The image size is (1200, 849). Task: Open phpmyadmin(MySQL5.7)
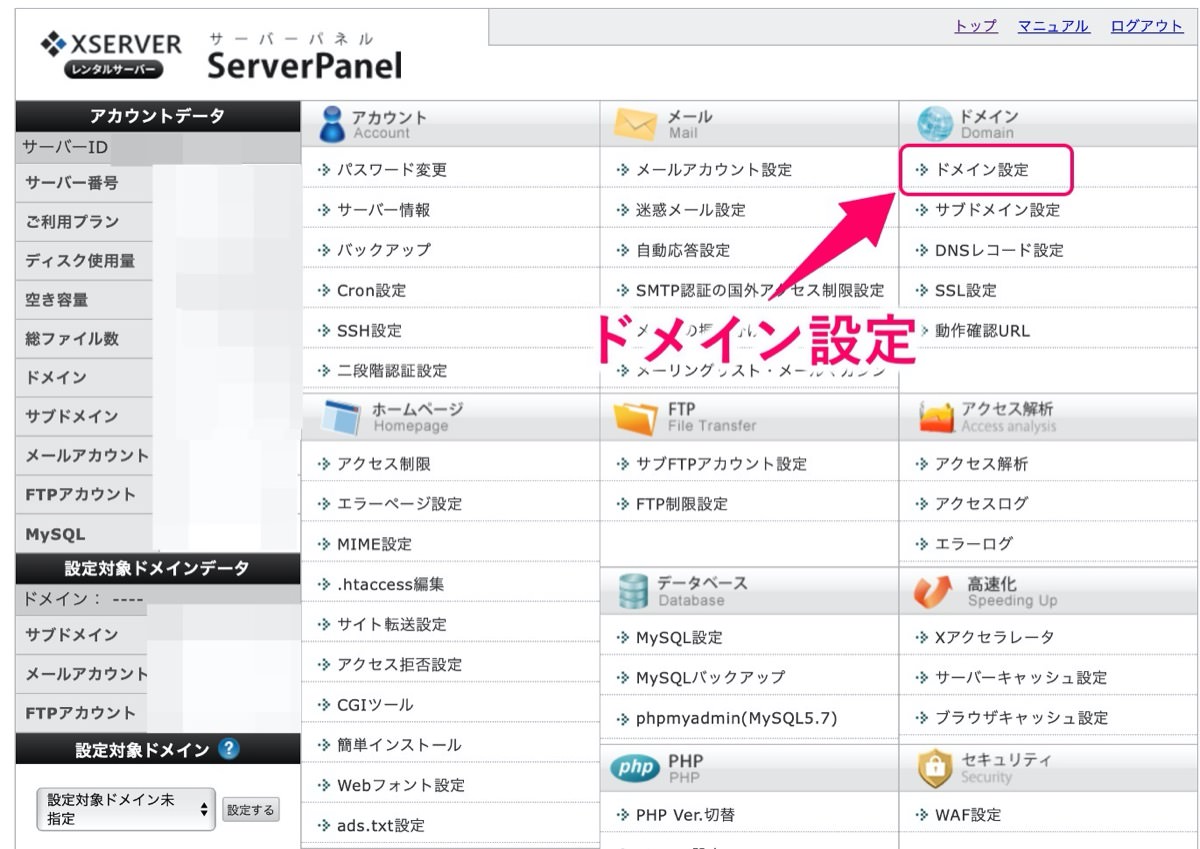(x=736, y=717)
